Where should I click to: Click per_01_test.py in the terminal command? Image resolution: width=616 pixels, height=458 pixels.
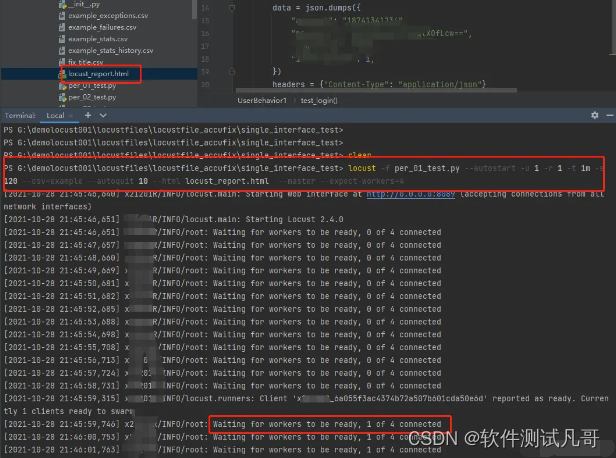coord(427,168)
